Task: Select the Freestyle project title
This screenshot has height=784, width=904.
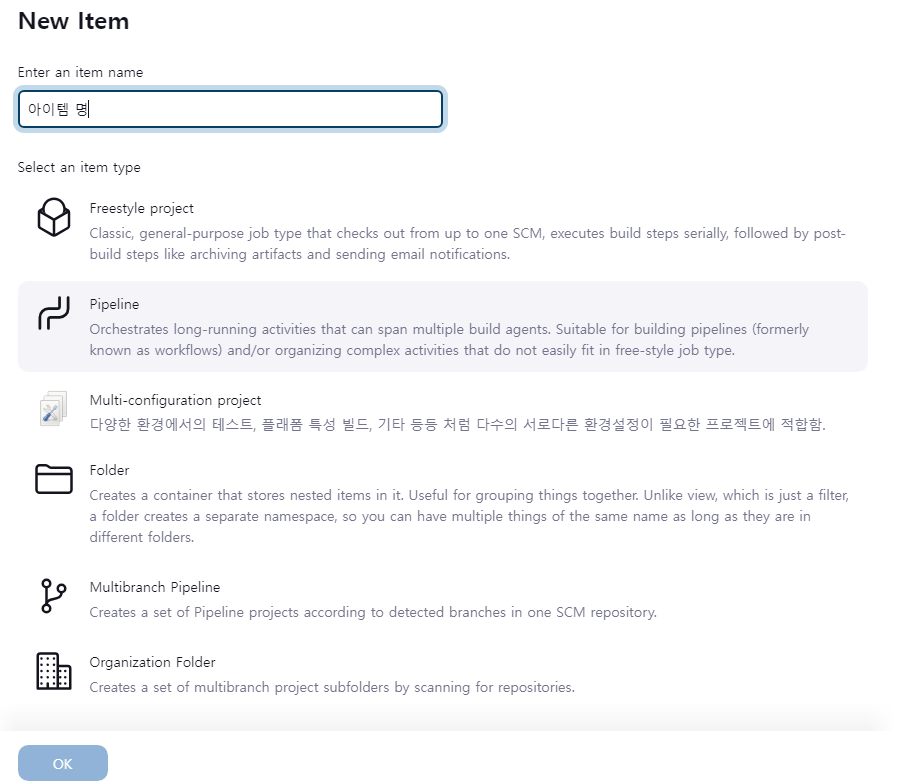Action: coord(141,208)
